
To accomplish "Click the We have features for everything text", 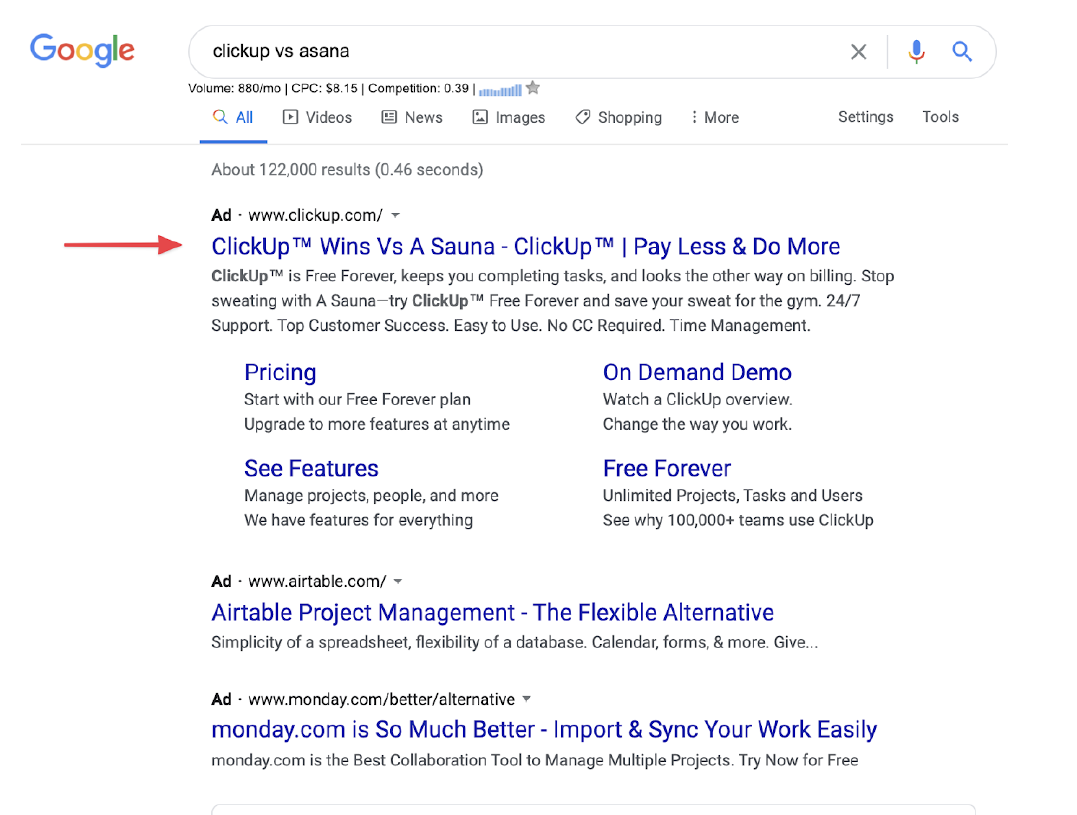I will 359,520.
